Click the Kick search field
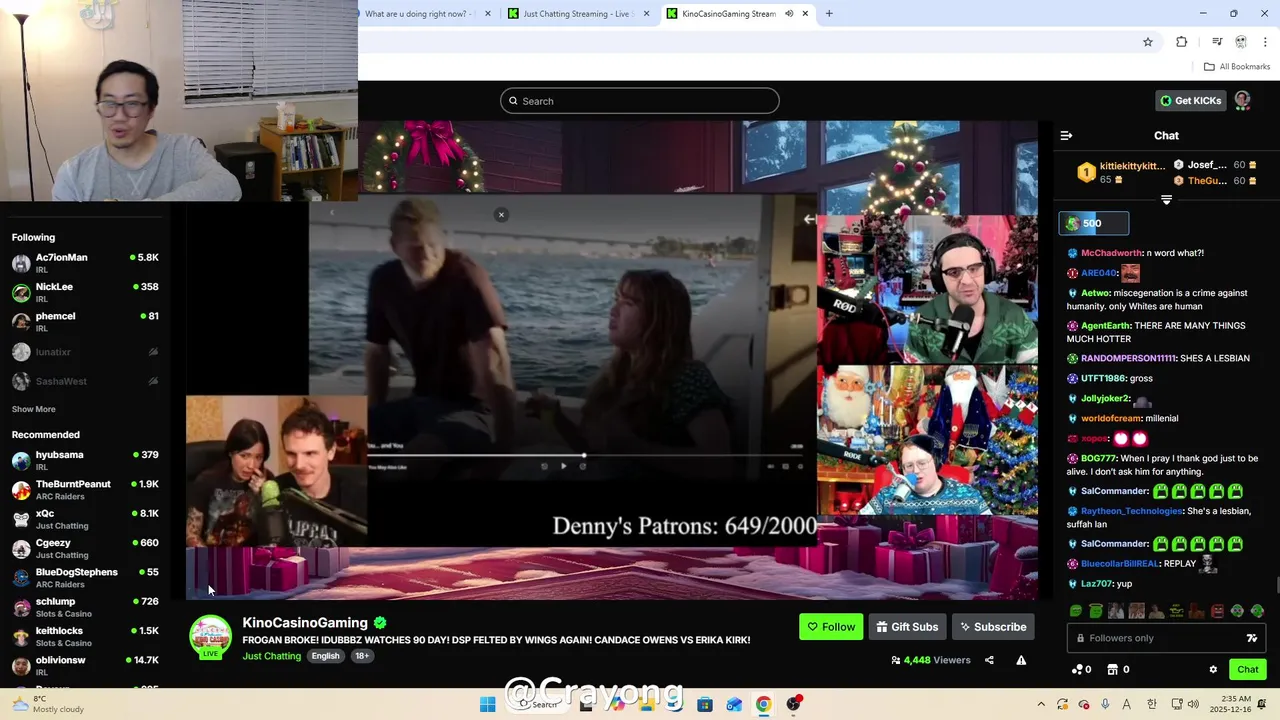This screenshot has width=1280, height=720. pyautogui.click(x=640, y=101)
